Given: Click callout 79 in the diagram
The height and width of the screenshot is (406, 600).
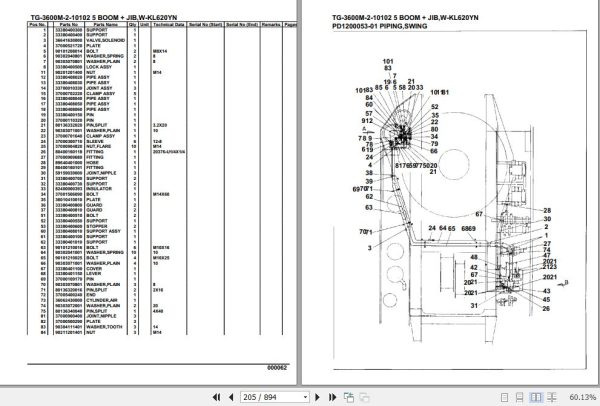Looking at the screenshot, I should [x=434, y=144].
